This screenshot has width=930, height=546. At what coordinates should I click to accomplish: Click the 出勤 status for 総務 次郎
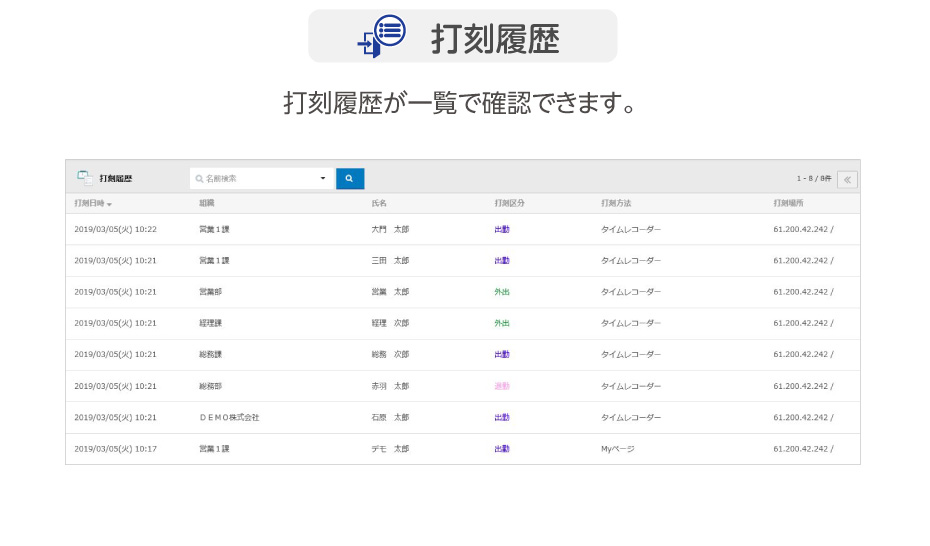pyautogui.click(x=502, y=354)
